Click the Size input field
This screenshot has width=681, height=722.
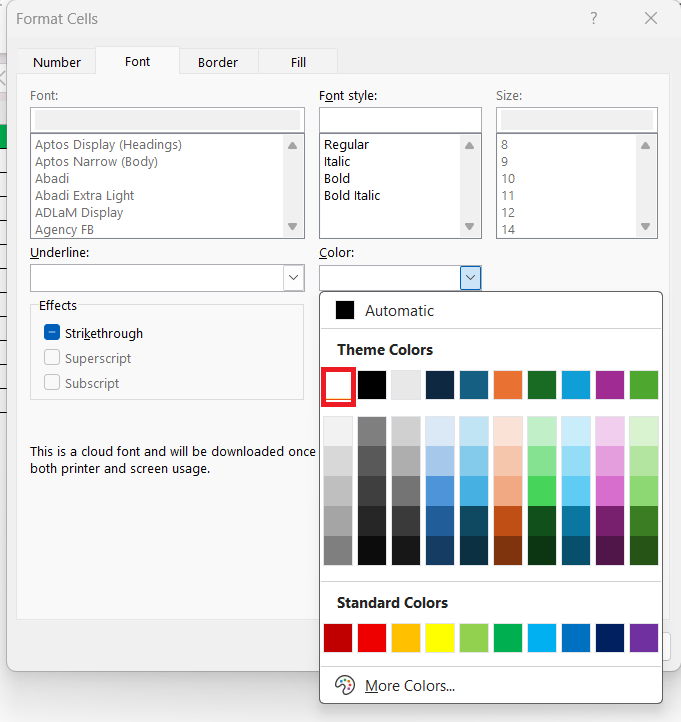(x=576, y=120)
